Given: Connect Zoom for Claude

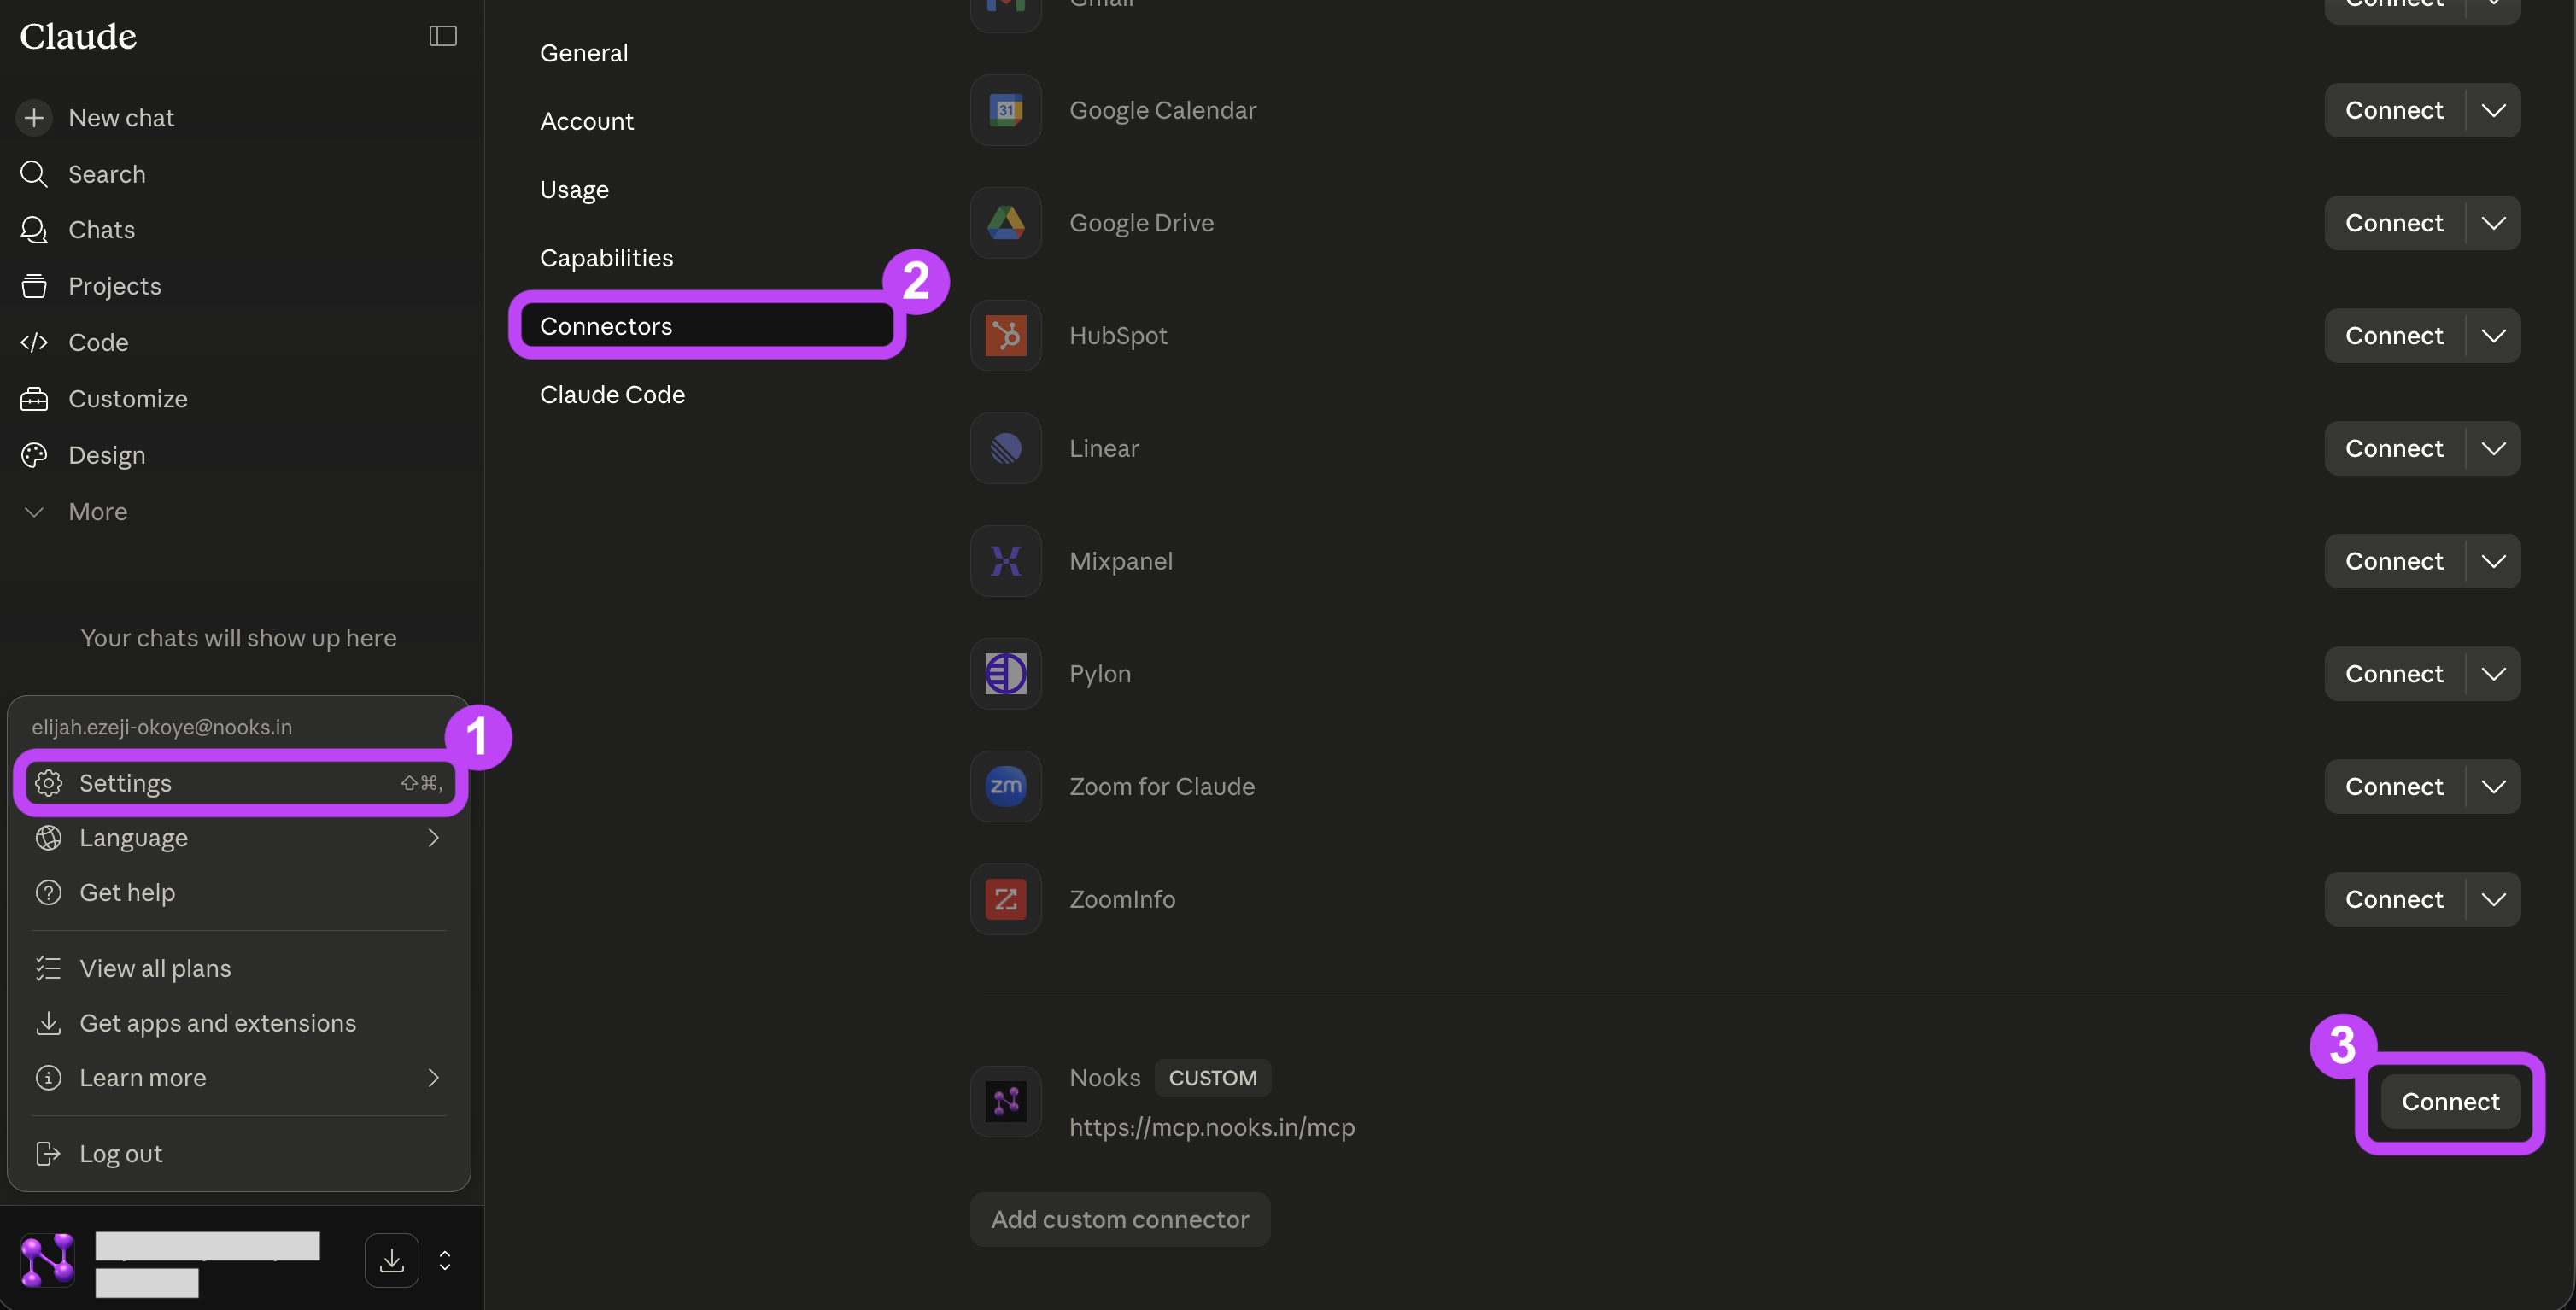Looking at the screenshot, I should (2394, 787).
